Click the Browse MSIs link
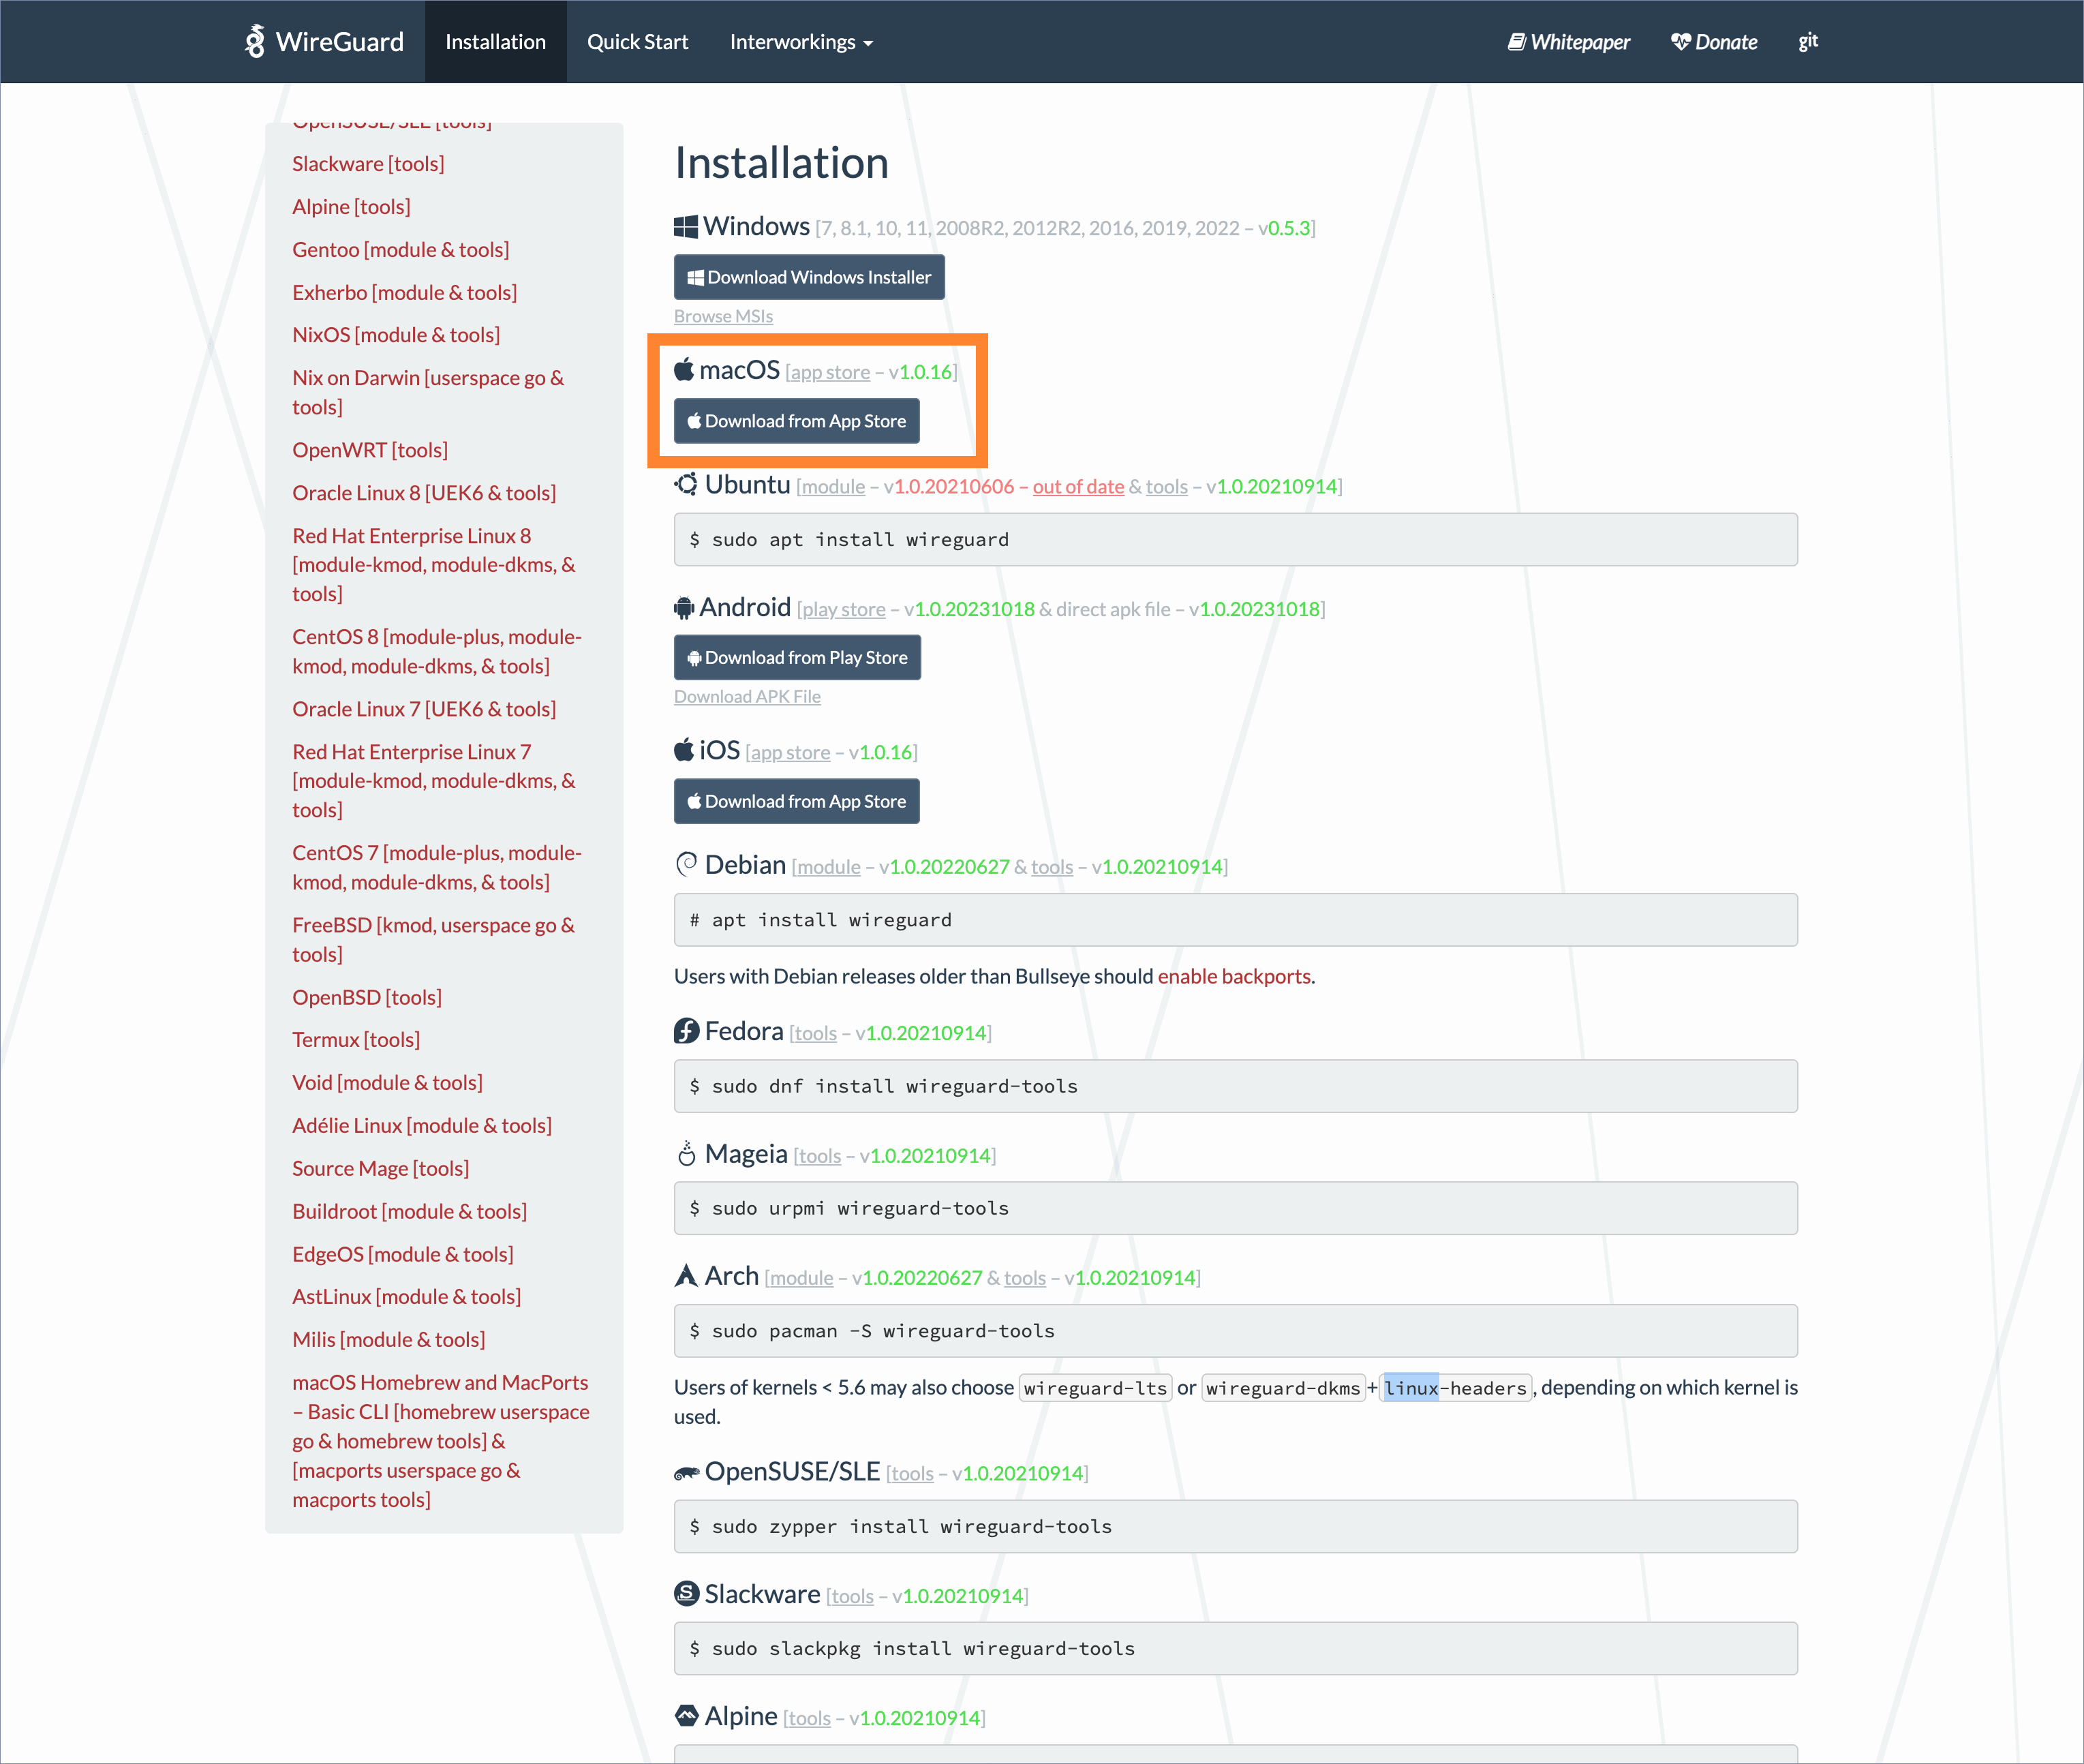The image size is (2084, 1764). click(x=723, y=316)
